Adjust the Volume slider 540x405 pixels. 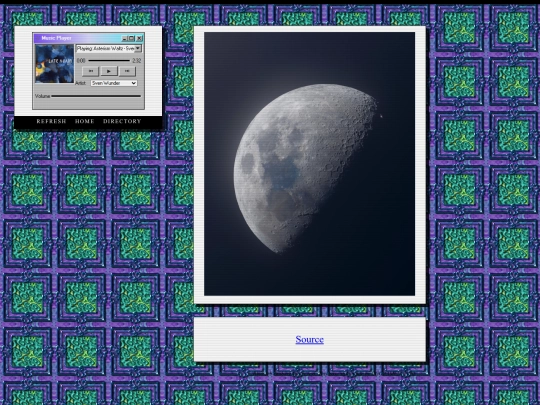pos(96,96)
